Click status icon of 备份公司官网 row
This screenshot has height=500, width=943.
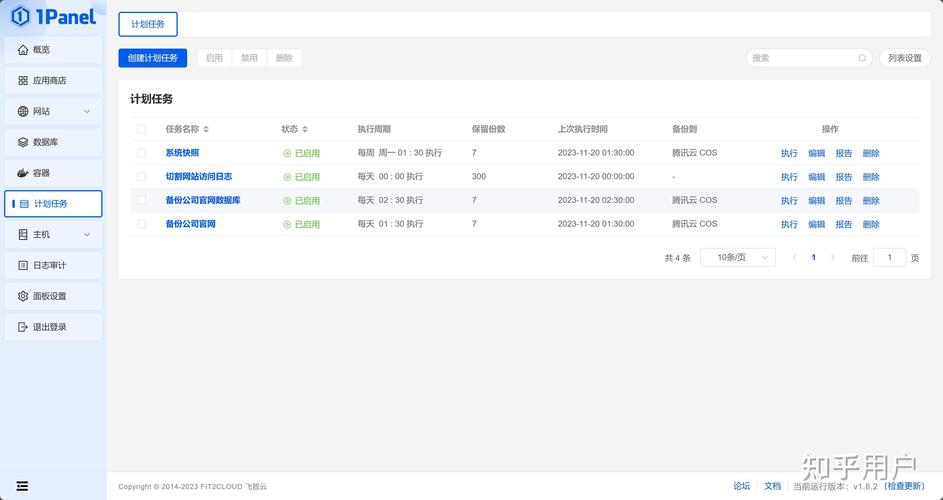pyautogui.click(x=287, y=224)
